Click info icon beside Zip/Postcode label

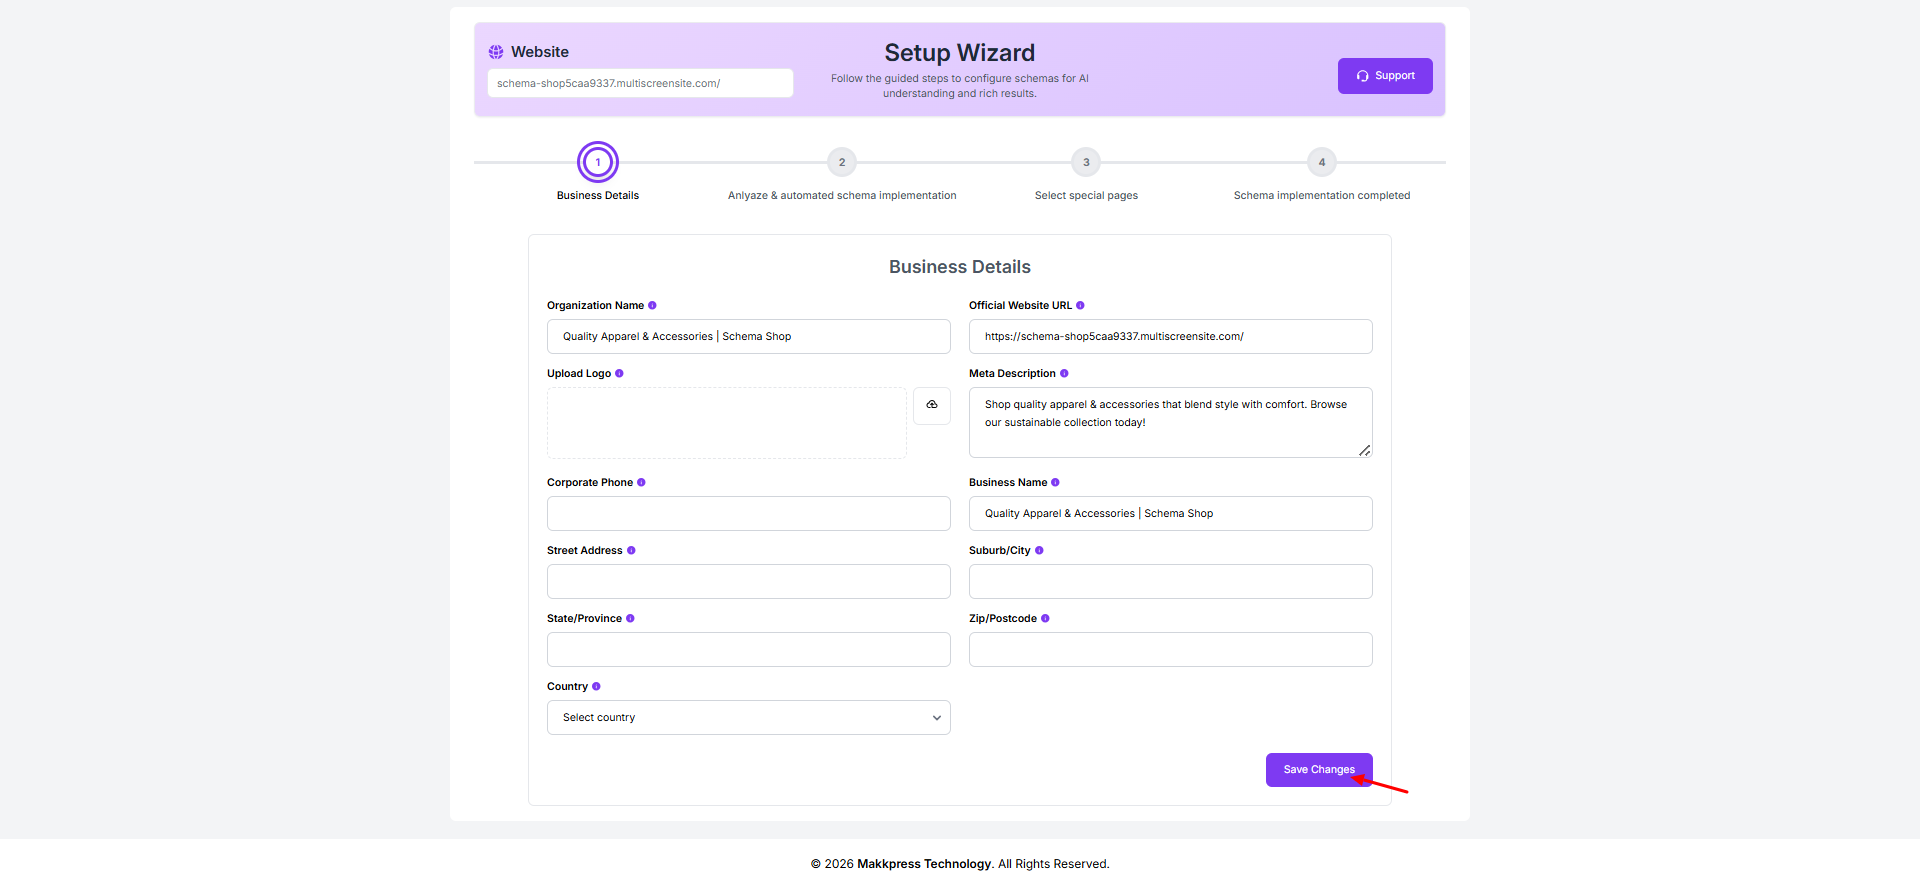click(1045, 619)
